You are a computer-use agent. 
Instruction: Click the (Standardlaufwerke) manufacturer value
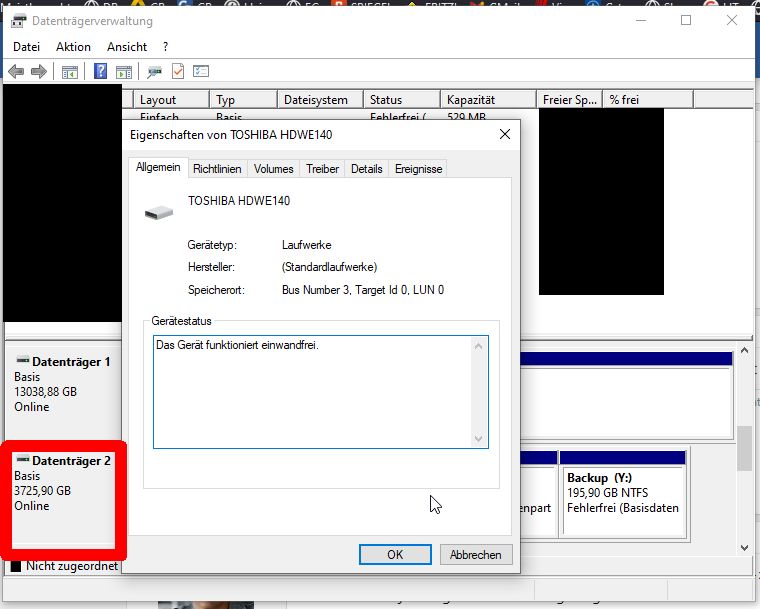click(329, 267)
